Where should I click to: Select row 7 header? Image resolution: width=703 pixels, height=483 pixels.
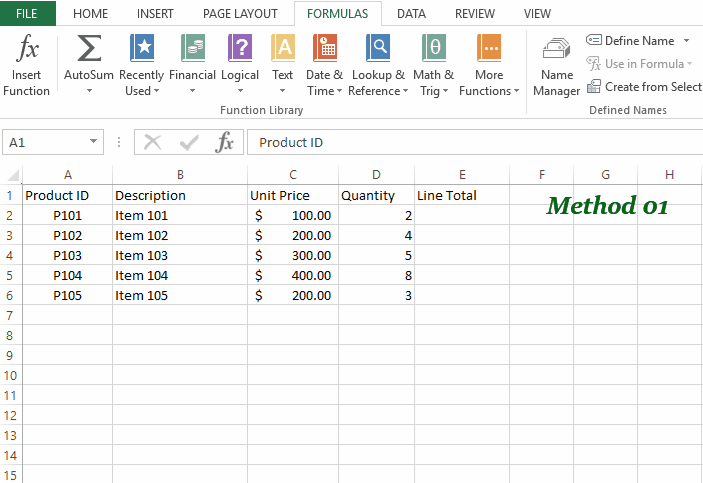click(10, 316)
